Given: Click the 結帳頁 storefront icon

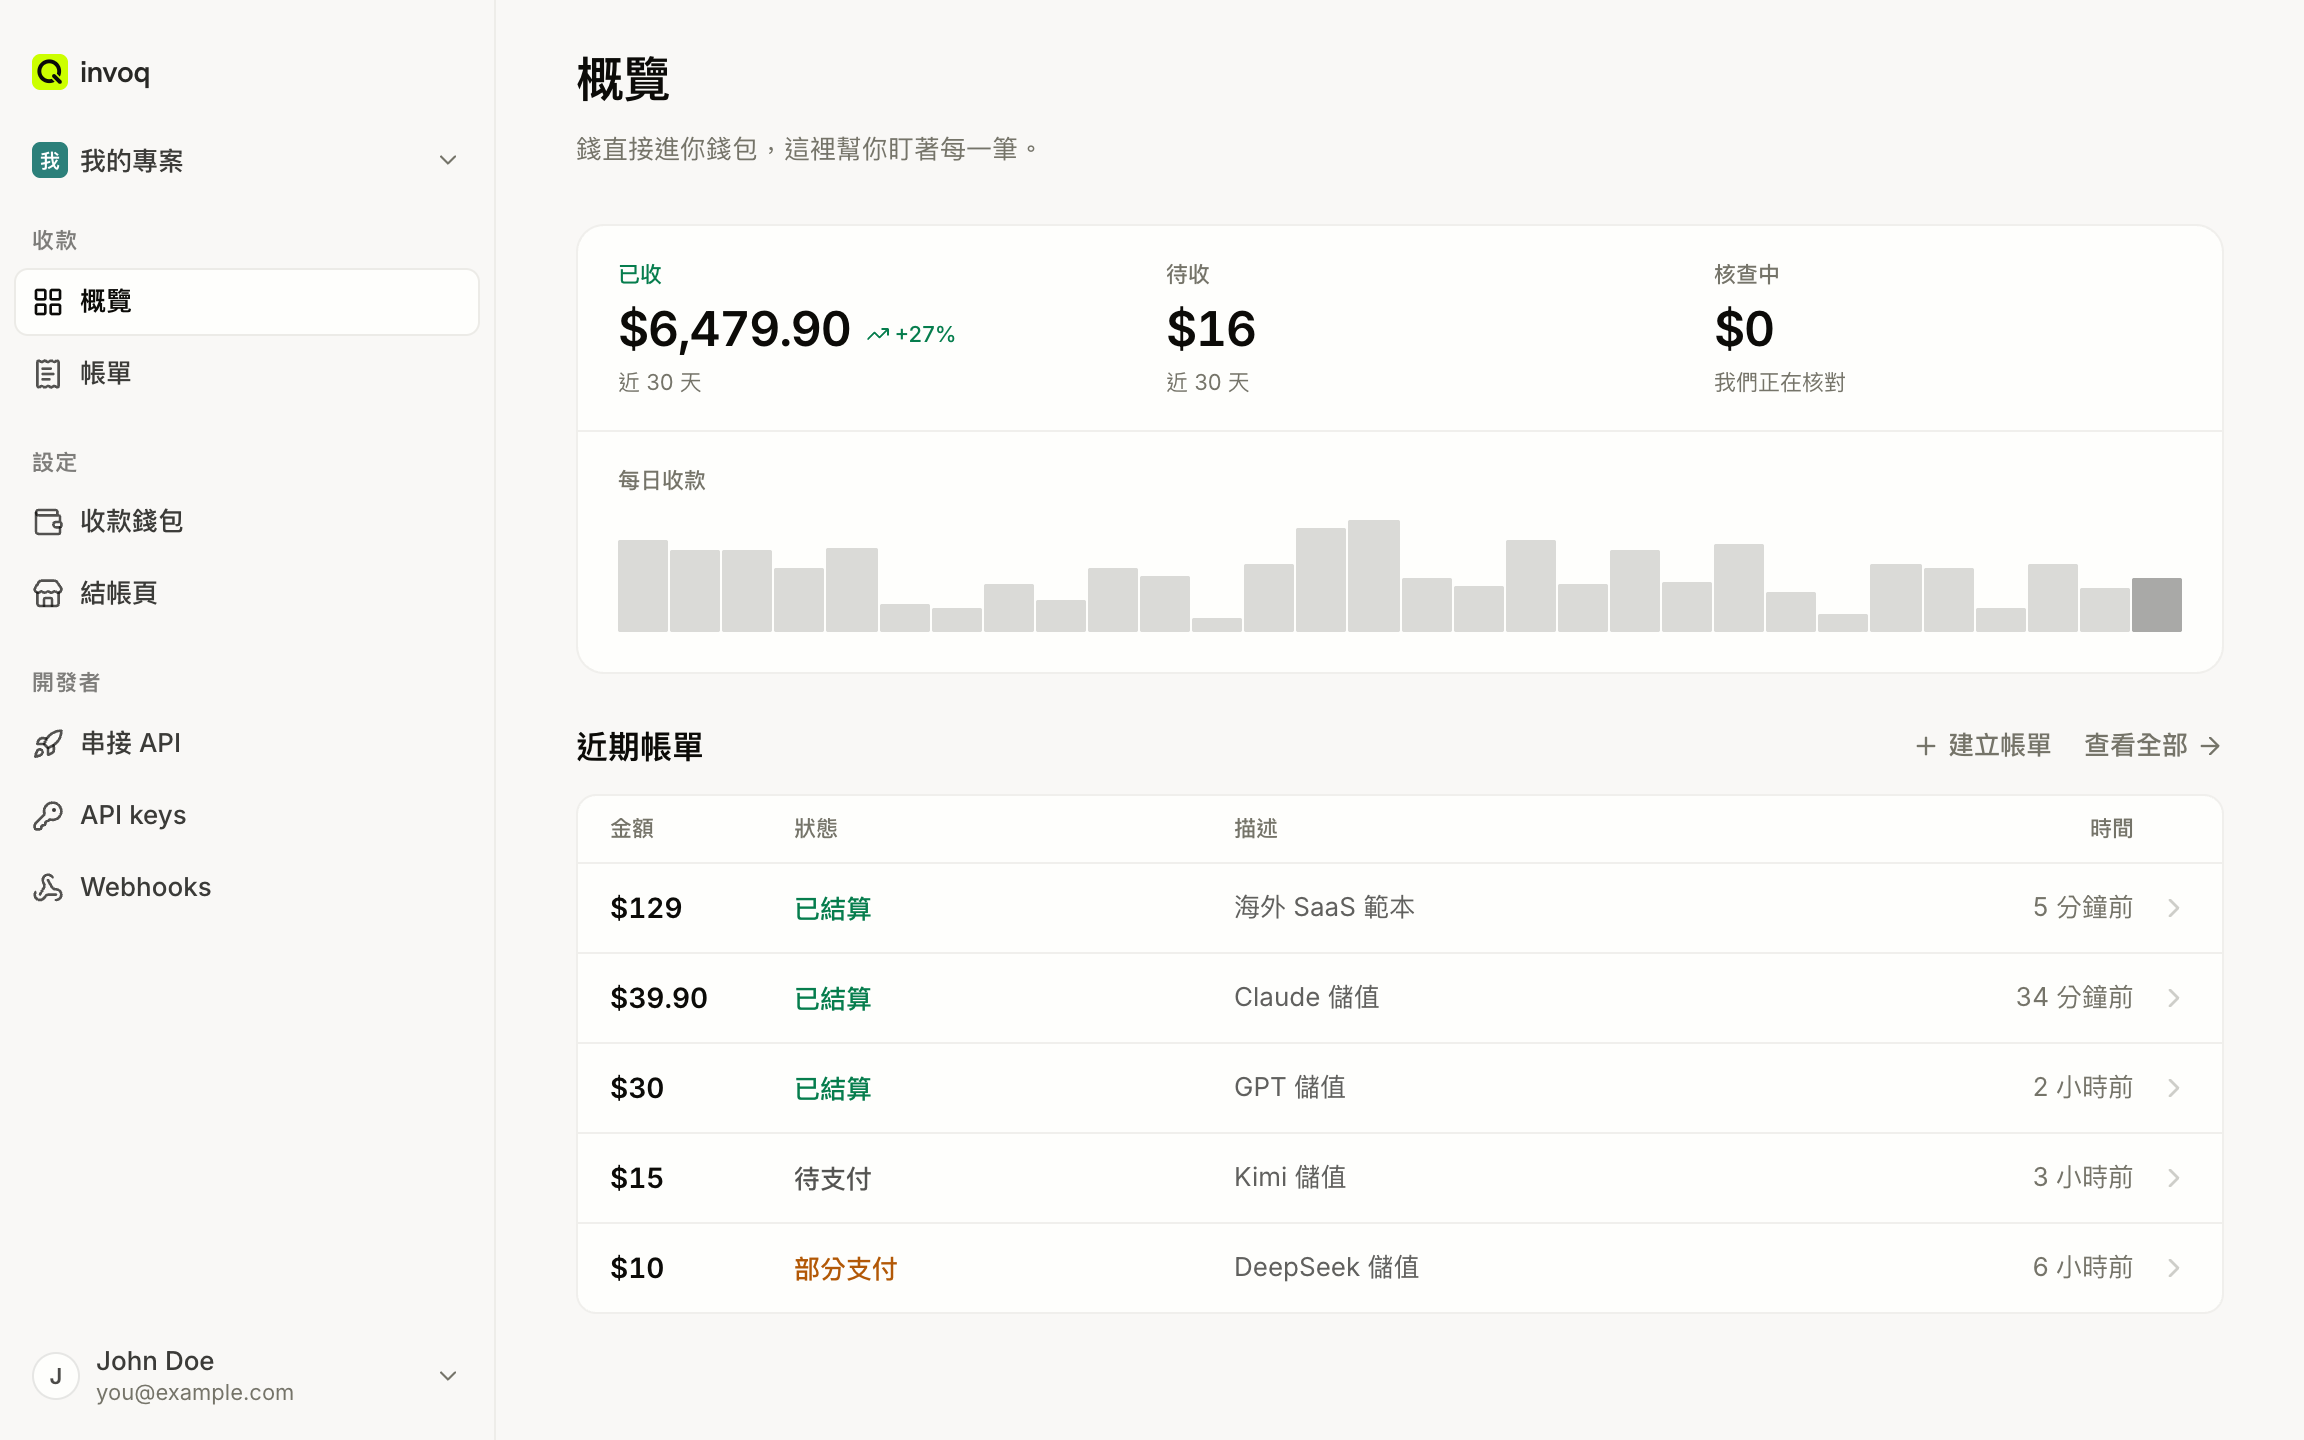Looking at the screenshot, I should 48,593.
